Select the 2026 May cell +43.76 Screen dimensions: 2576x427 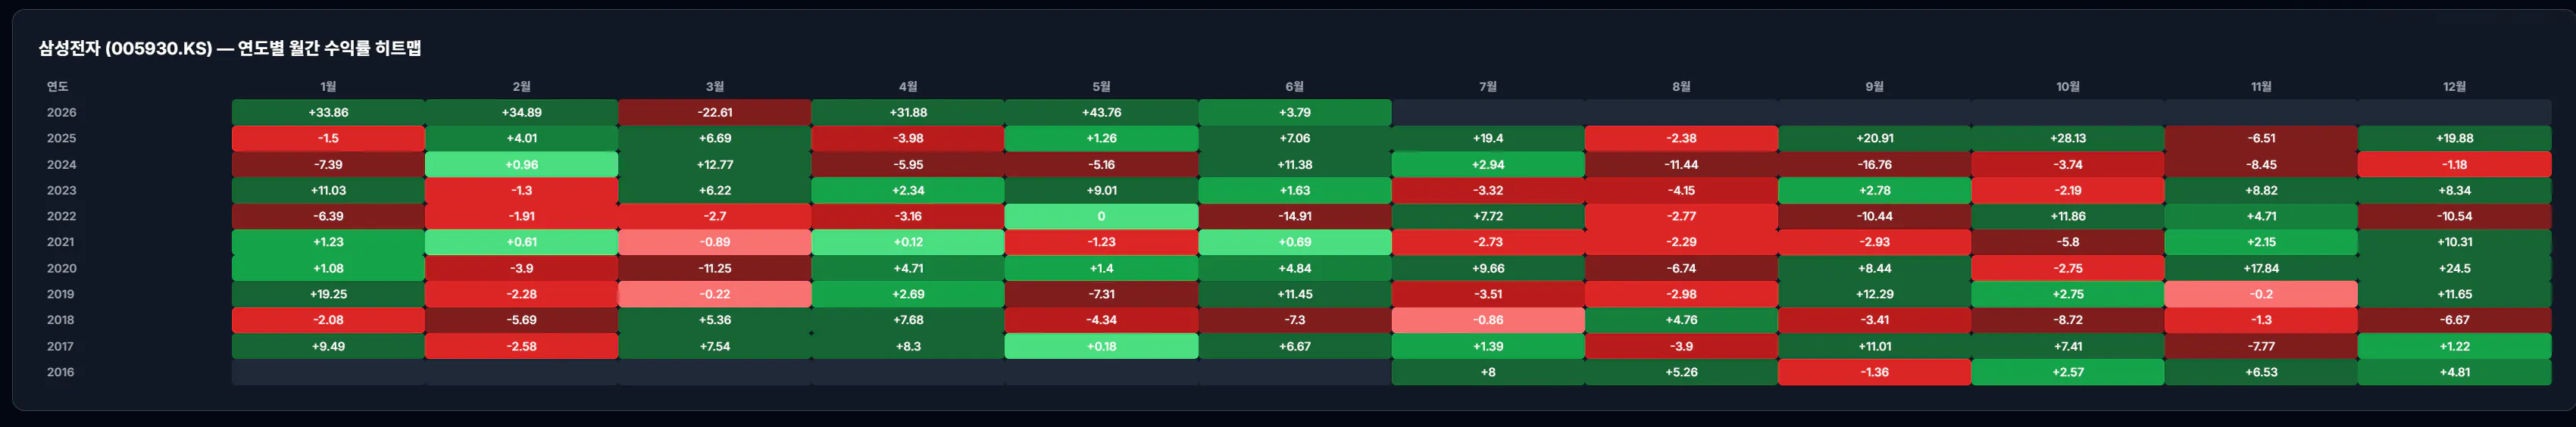1101,112
